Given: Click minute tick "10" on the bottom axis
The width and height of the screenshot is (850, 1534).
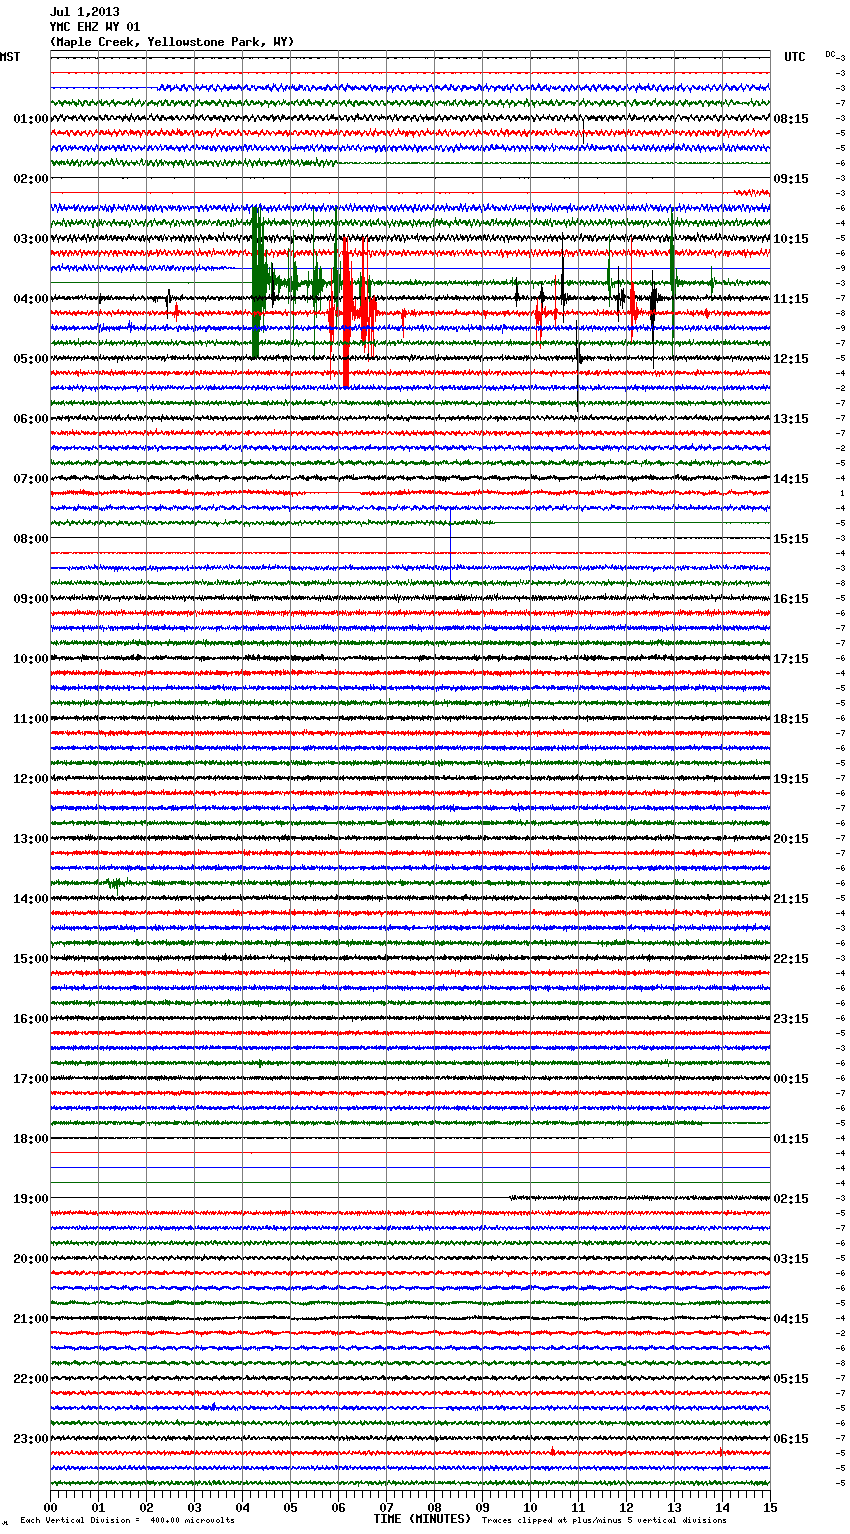Looking at the screenshot, I should click(x=530, y=1507).
